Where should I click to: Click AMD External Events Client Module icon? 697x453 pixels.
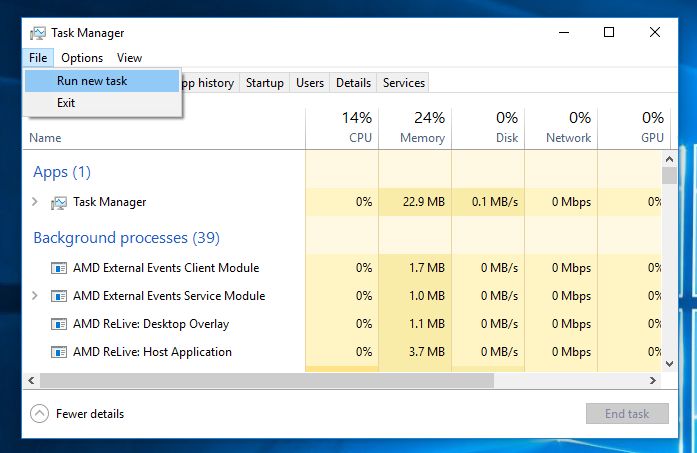pos(58,268)
